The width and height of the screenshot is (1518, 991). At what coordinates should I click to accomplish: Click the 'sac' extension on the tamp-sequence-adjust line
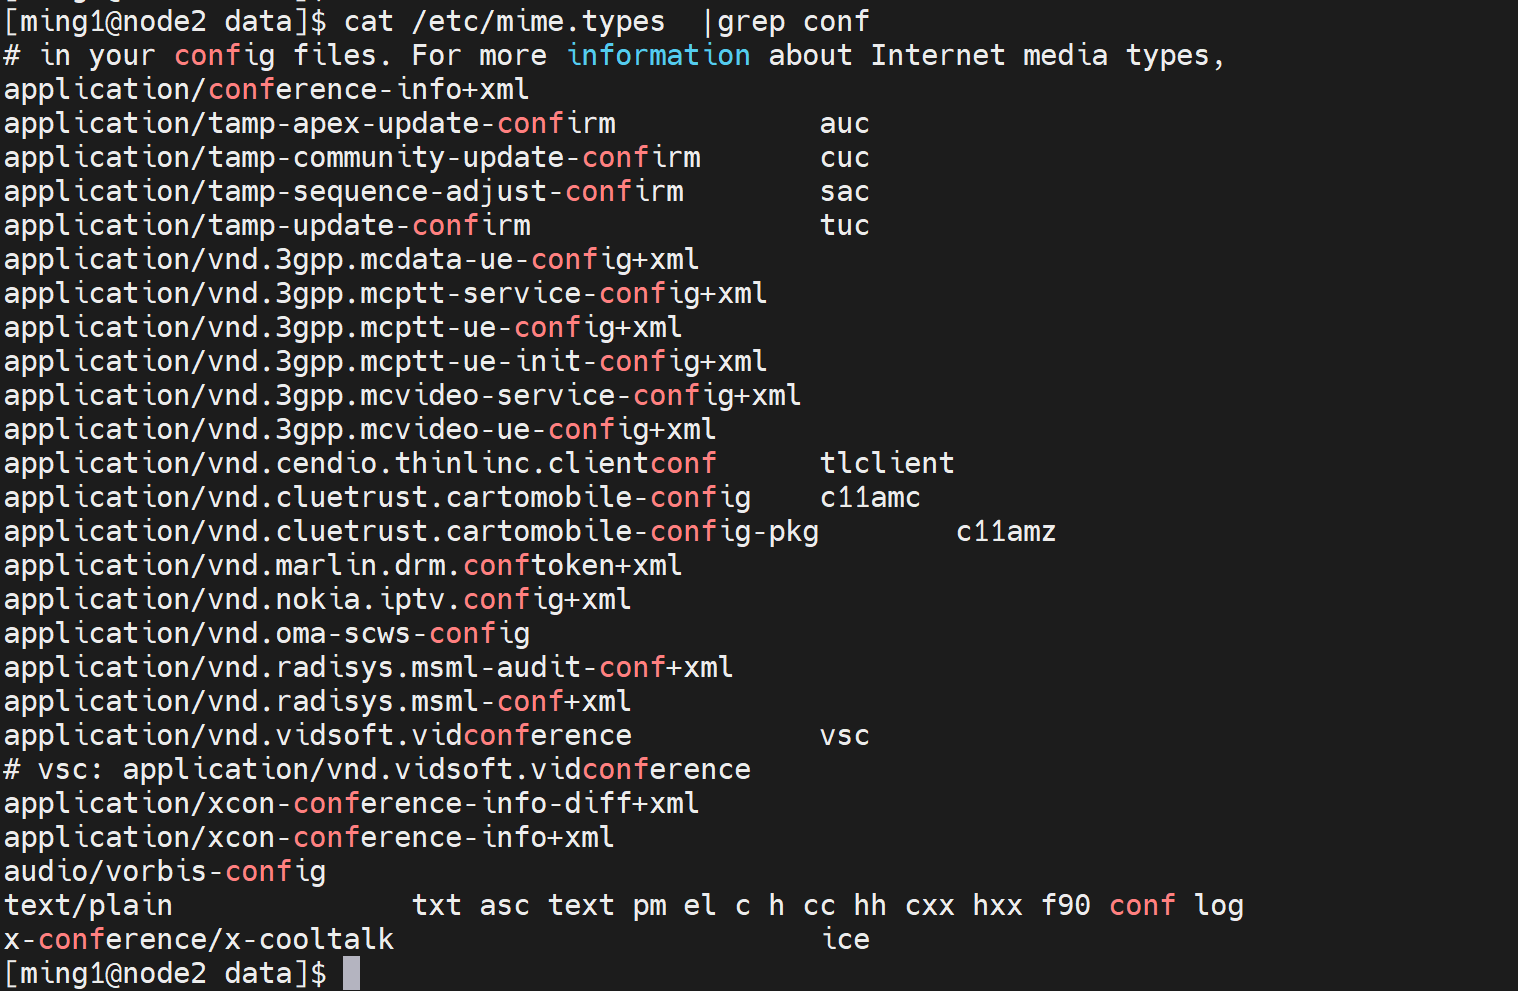click(x=844, y=191)
